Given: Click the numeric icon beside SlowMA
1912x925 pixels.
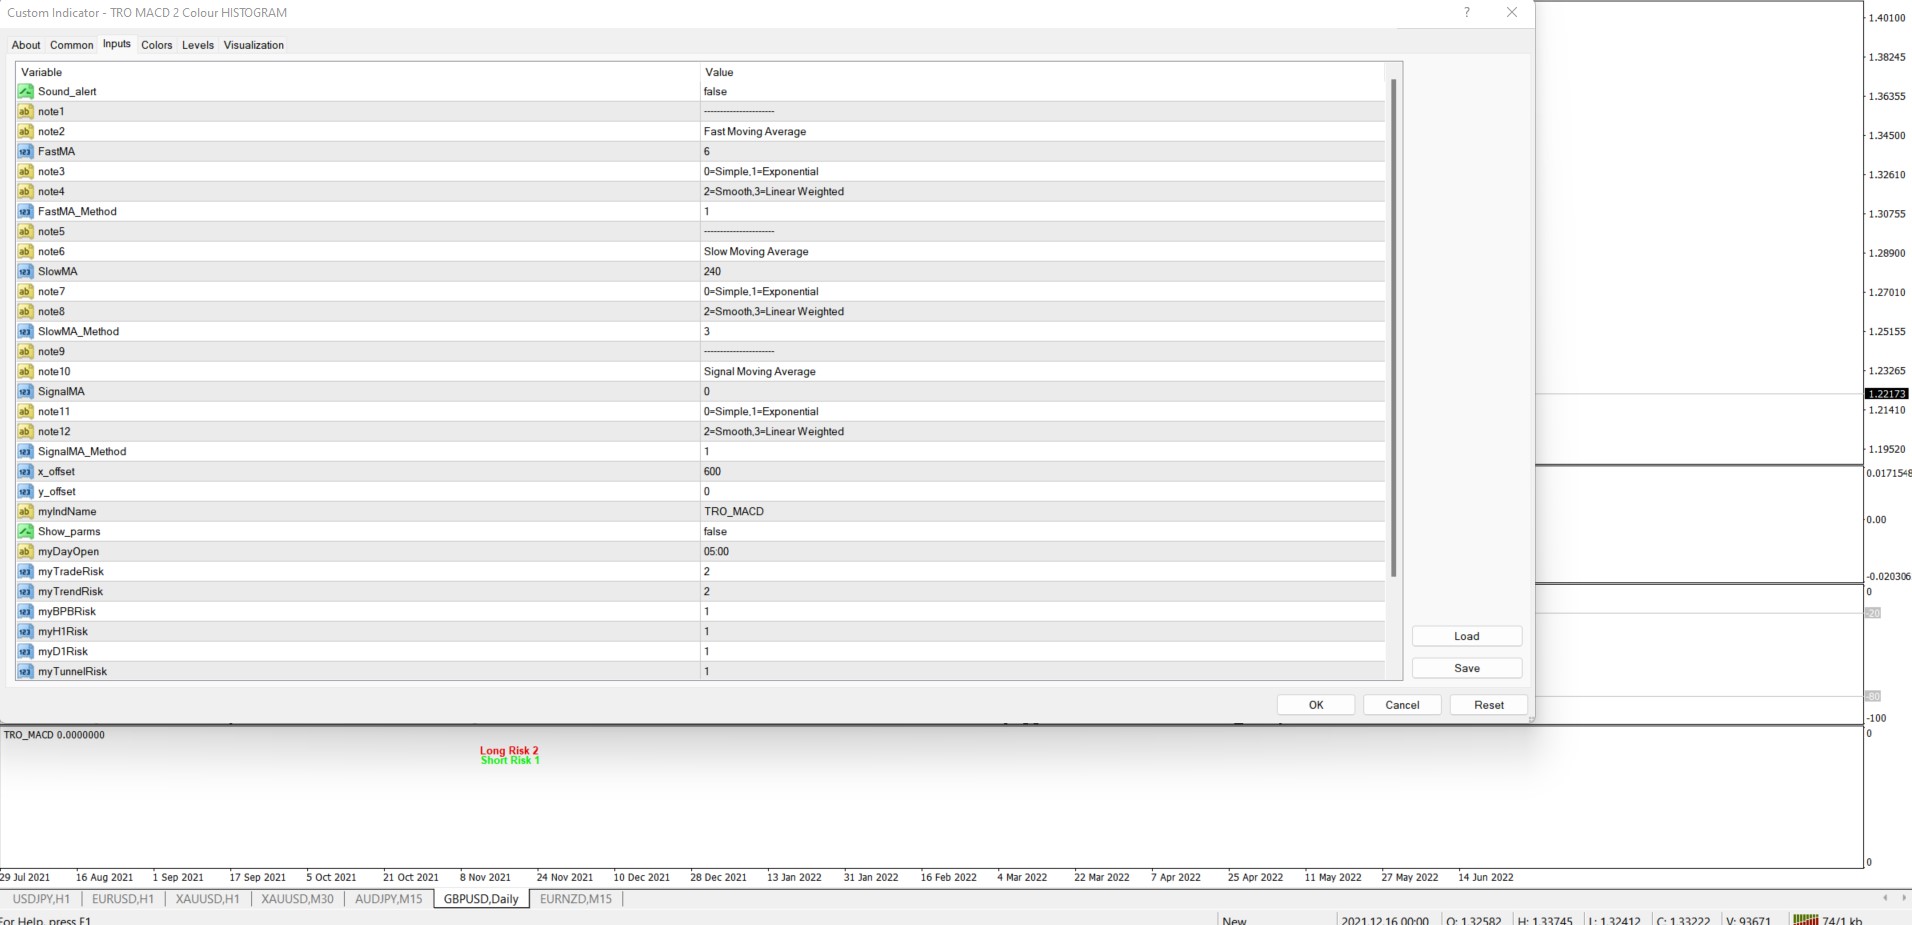Looking at the screenshot, I should 25,271.
